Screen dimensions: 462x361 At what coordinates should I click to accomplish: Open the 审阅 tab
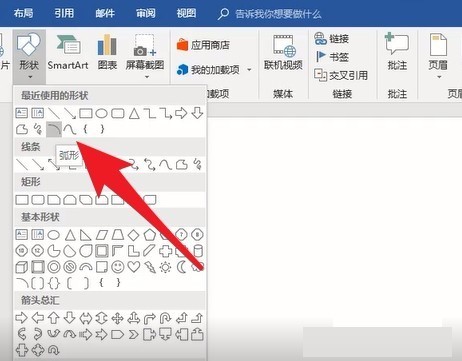click(145, 13)
